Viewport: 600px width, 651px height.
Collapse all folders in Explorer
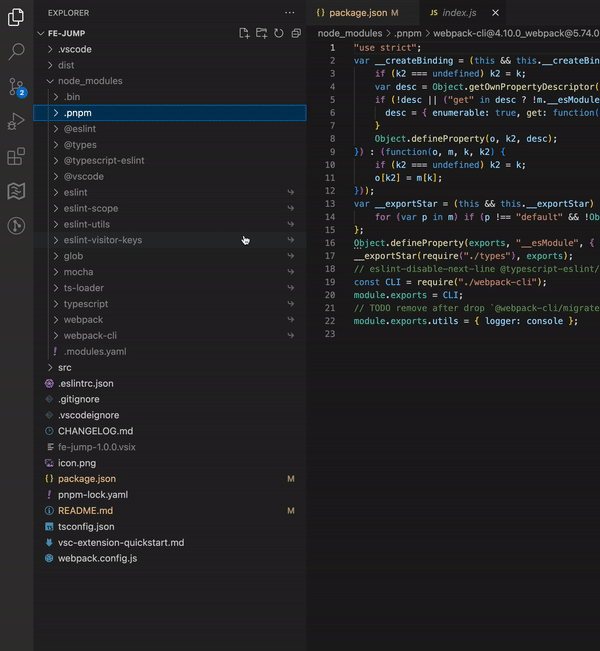pyautogui.click(x=296, y=33)
